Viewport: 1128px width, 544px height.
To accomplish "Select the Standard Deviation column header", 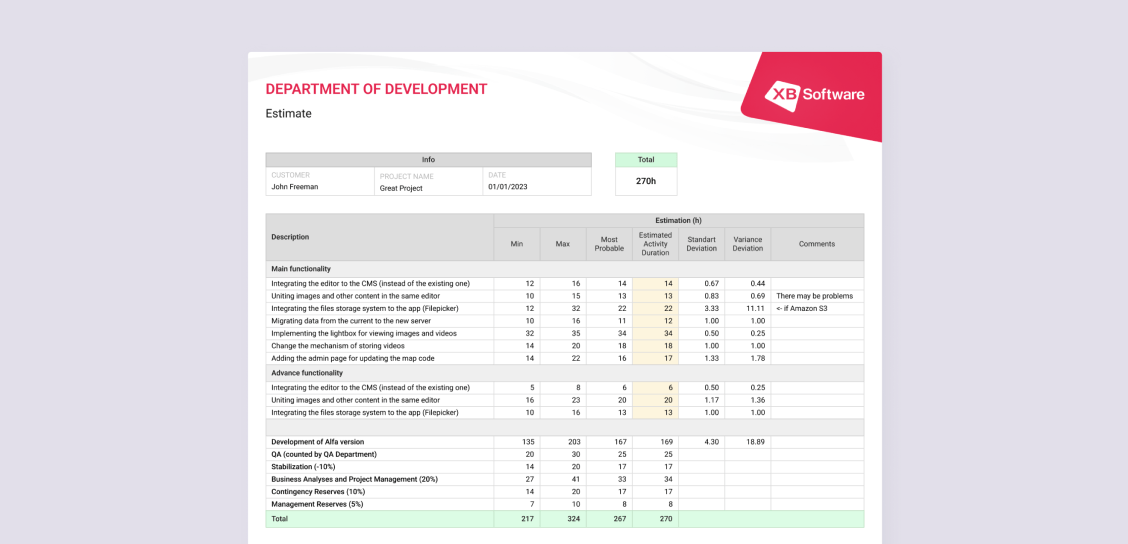I will [701, 244].
